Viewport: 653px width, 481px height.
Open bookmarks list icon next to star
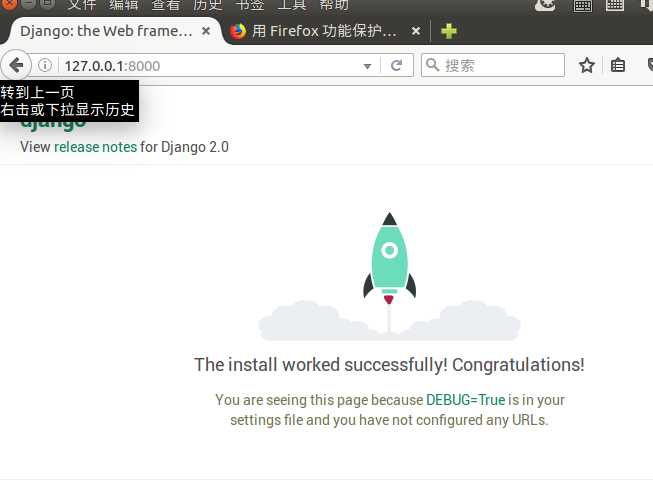click(x=618, y=65)
